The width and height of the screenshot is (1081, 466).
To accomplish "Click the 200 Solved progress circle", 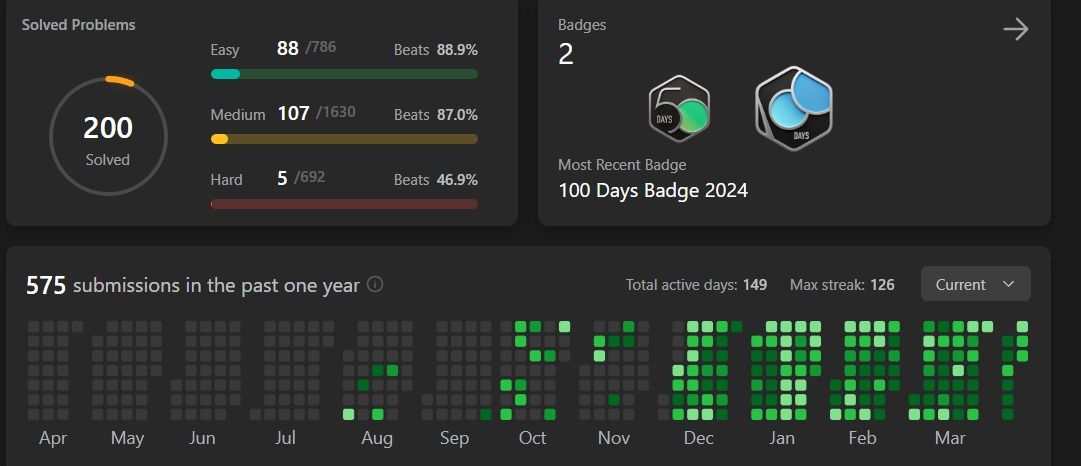I will click(x=108, y=136).
